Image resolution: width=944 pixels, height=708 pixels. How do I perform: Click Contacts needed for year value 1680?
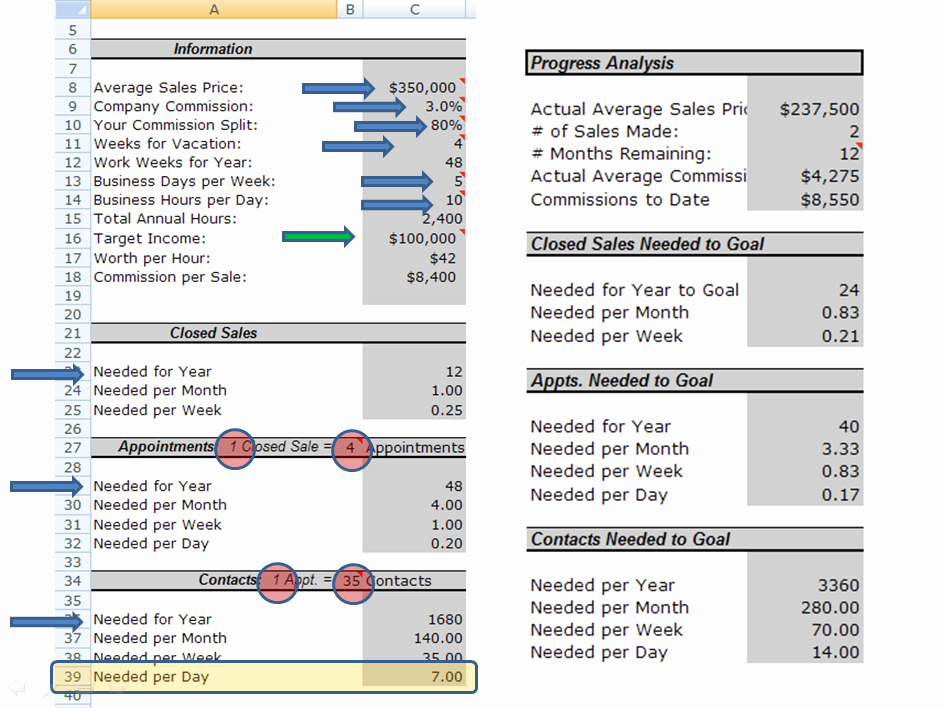414,619
